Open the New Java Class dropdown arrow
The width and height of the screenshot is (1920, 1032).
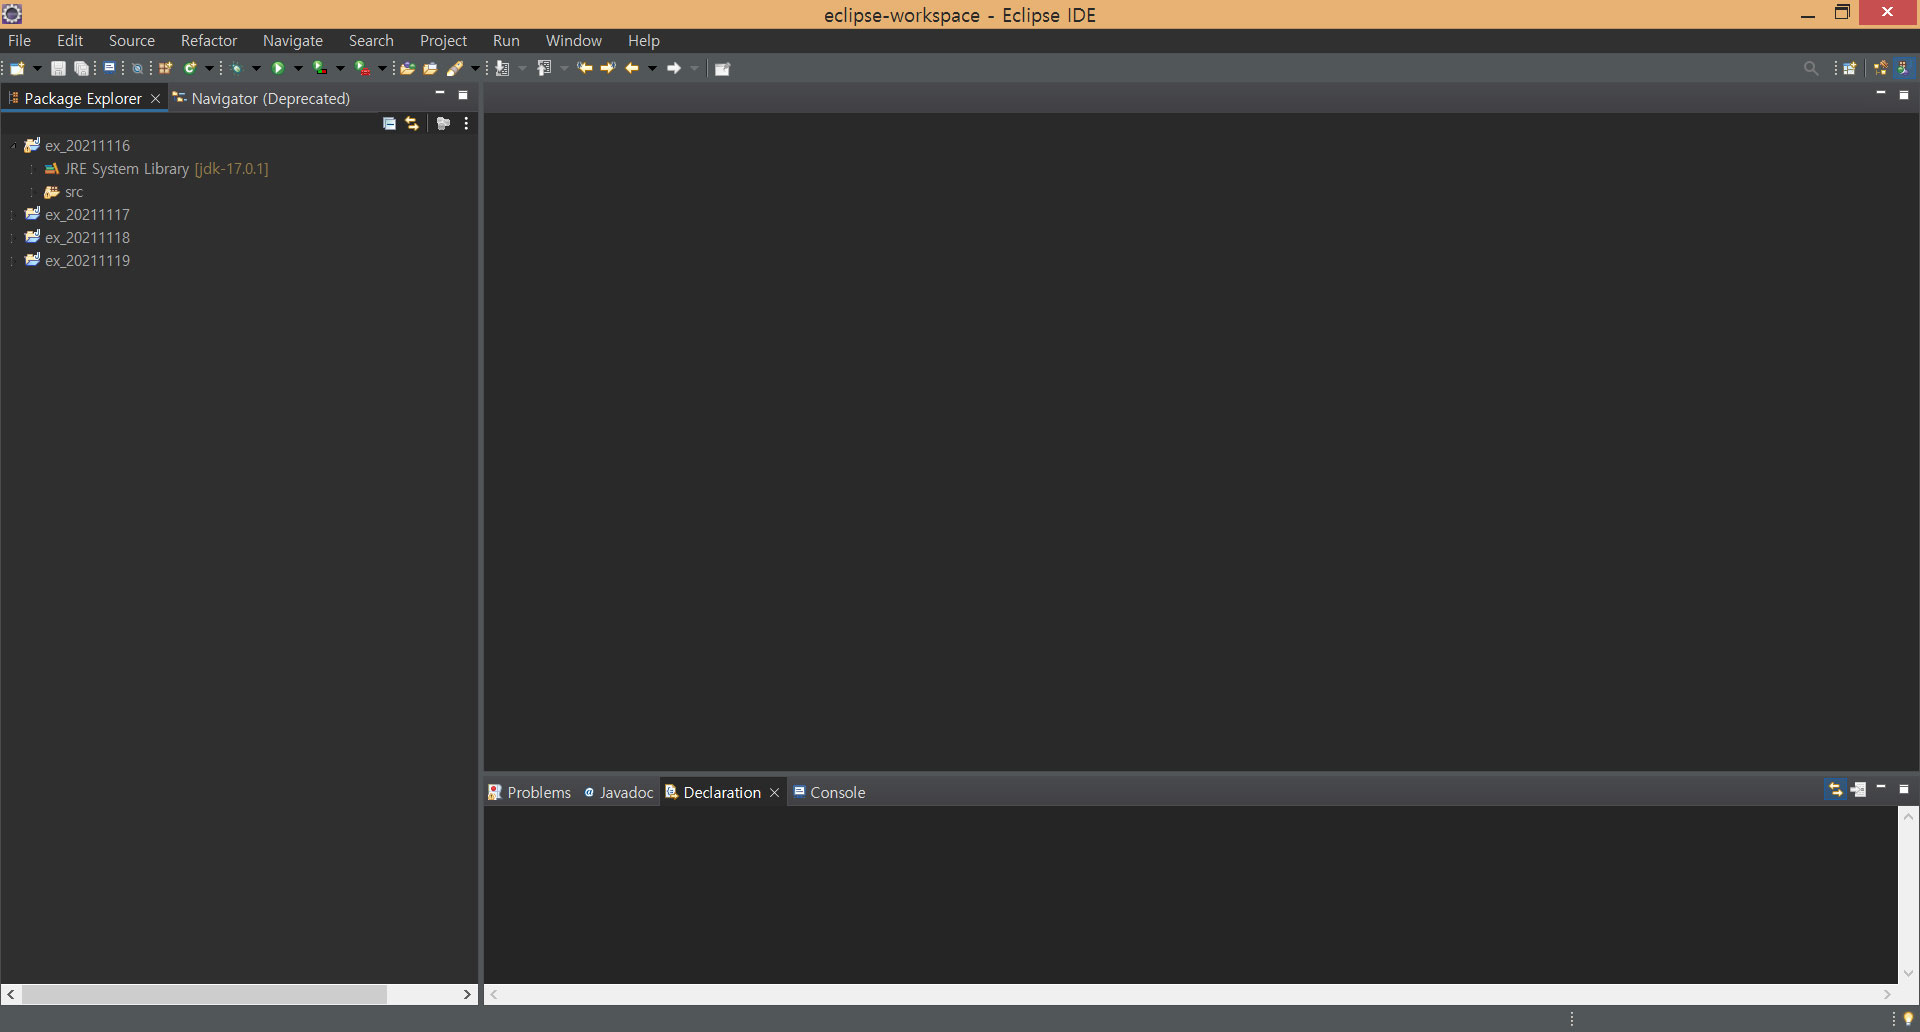[x=209, y=68]
